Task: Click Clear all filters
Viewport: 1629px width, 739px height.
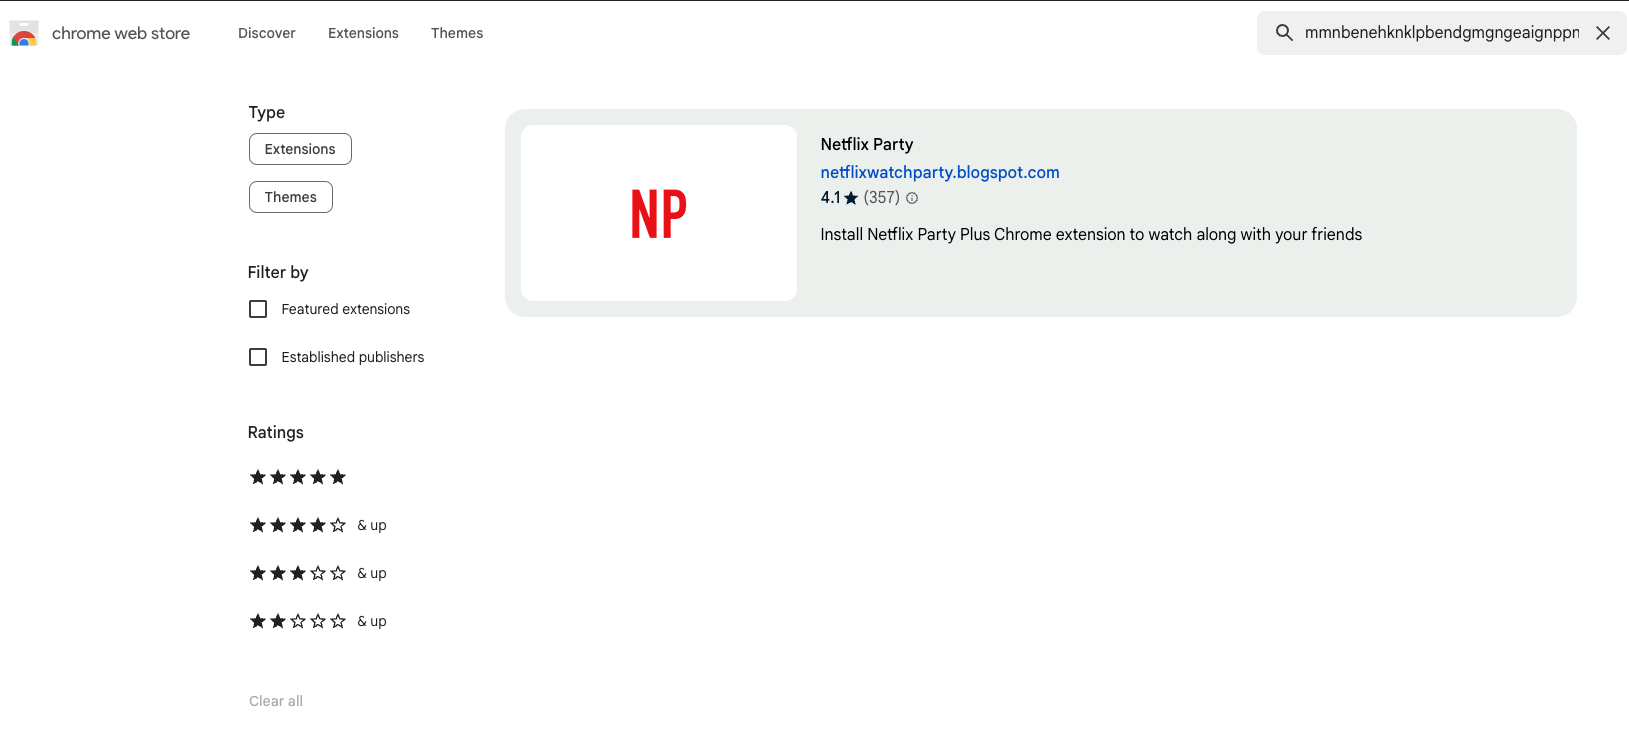Action: click(x=276, y=701)
